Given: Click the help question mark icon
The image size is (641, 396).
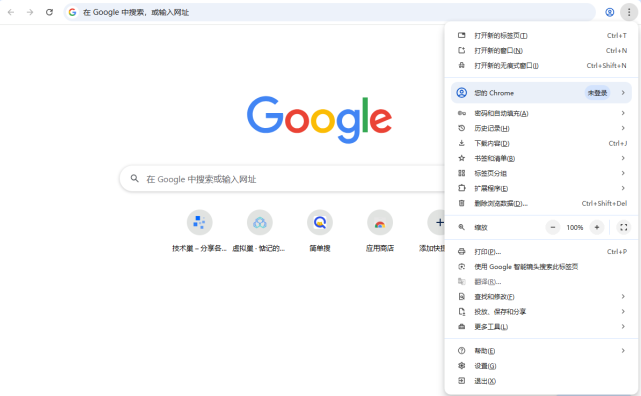Looking at the screenshot, I should 462,351.
